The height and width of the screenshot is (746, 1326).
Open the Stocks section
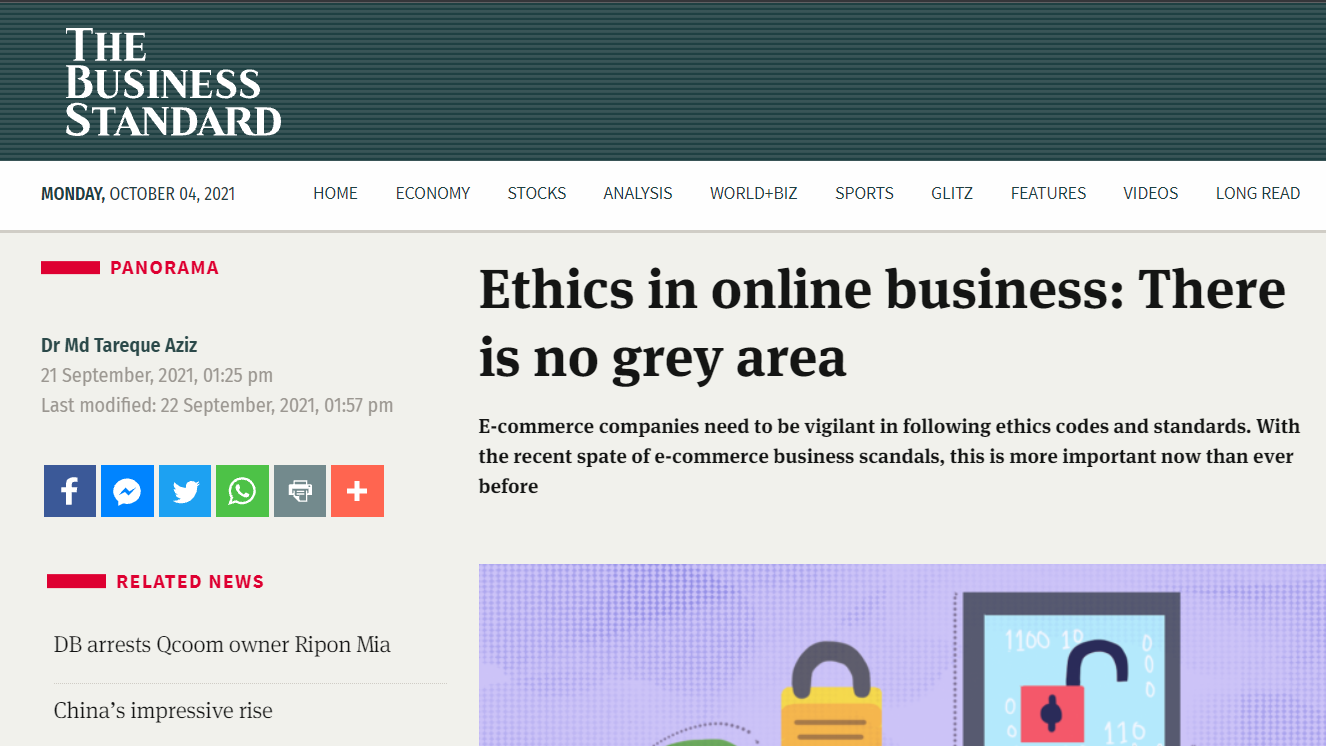tap(536, 193)
